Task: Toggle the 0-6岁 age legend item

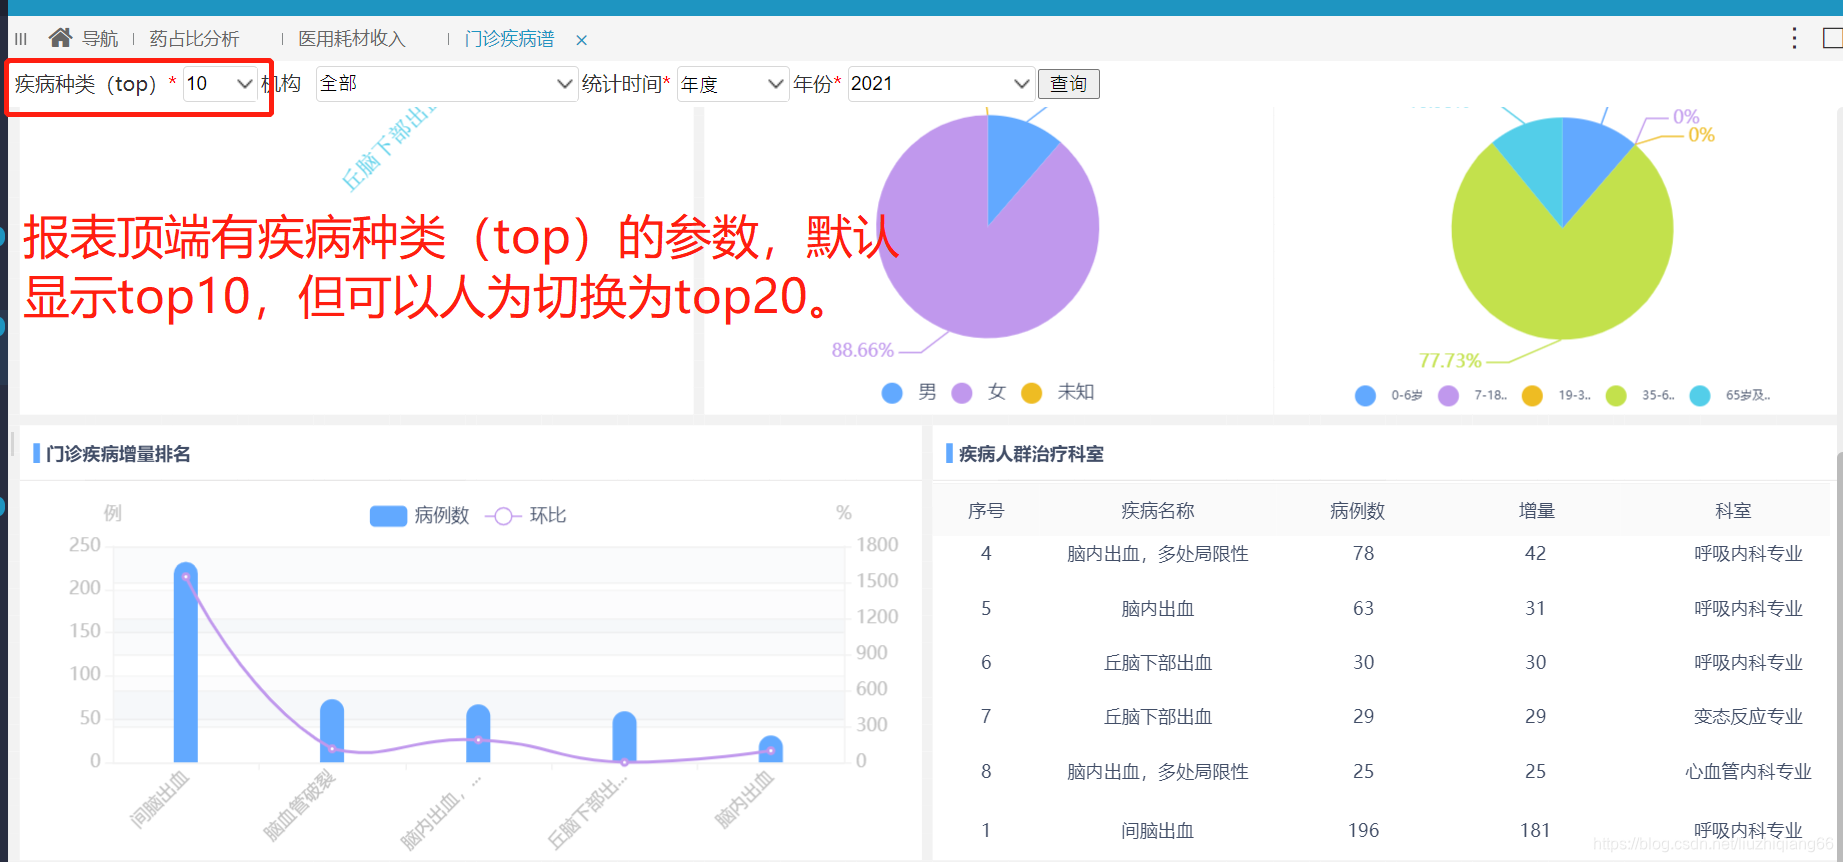Action: click(1389, 395)
